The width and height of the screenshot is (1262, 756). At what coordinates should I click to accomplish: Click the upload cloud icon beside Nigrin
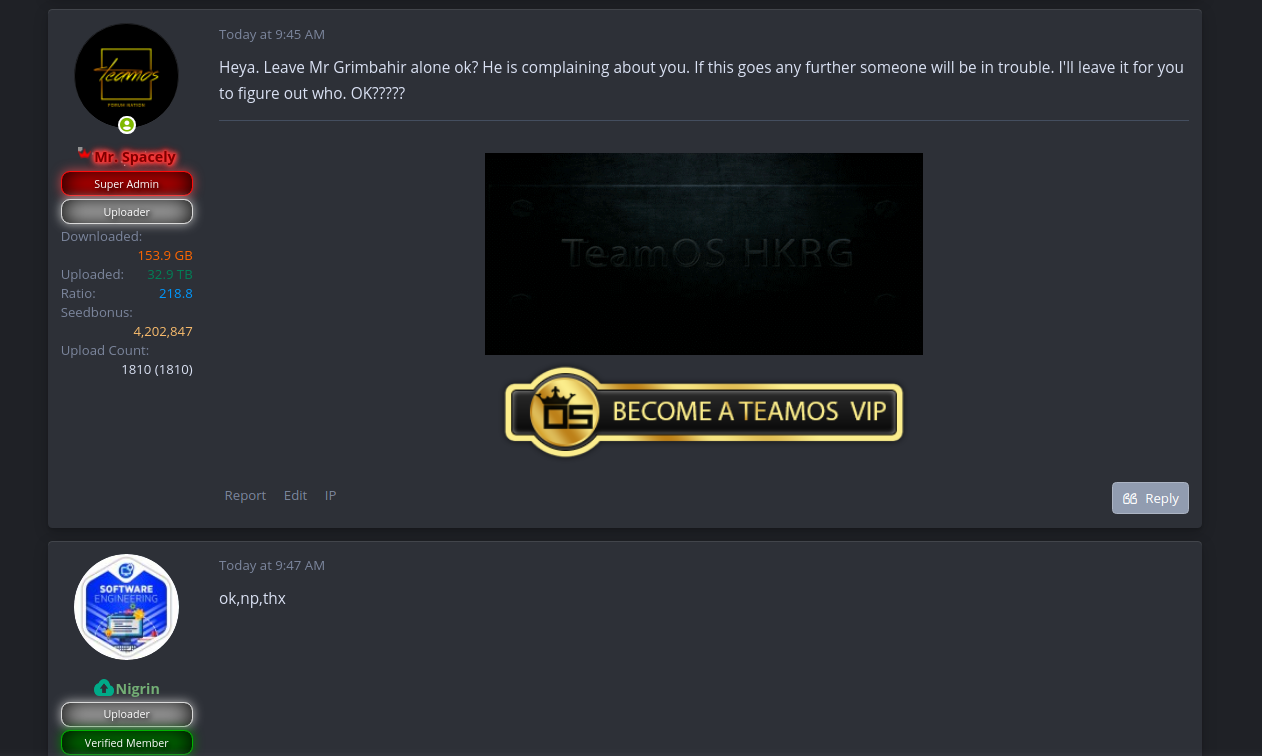[103, 688]
